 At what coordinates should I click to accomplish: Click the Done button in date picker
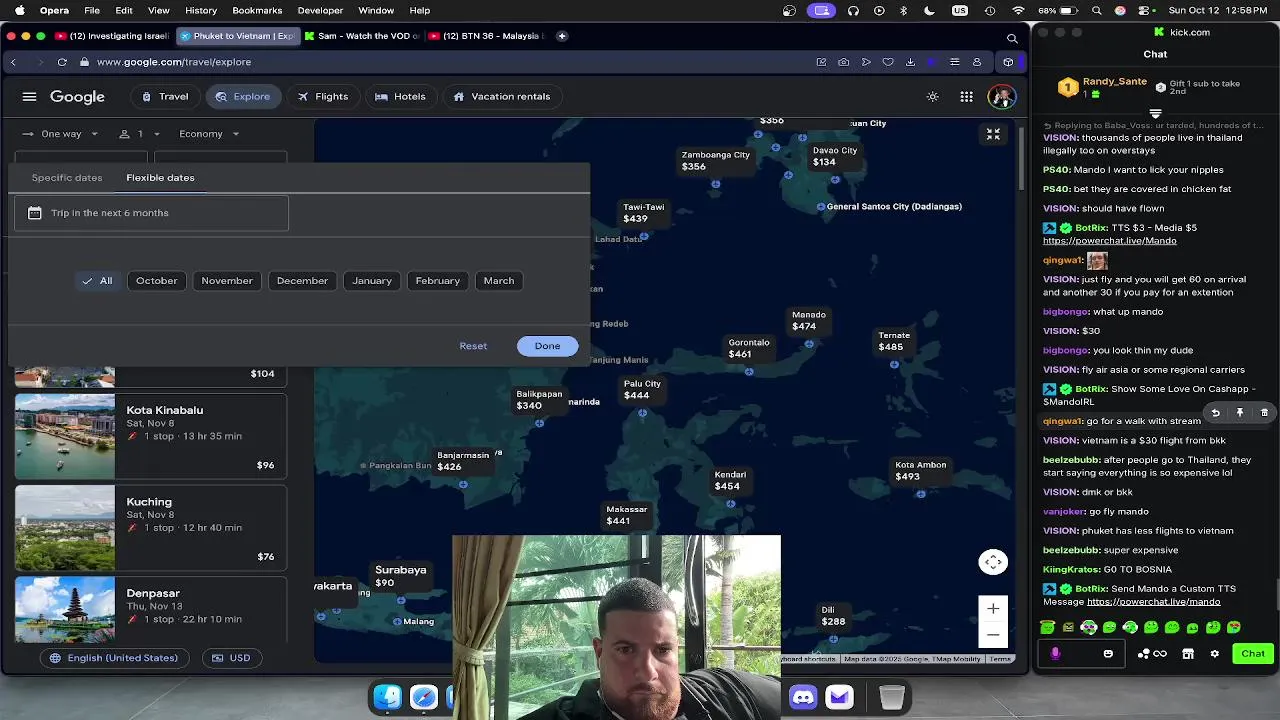pyautogui.click(x=547, y=346)
